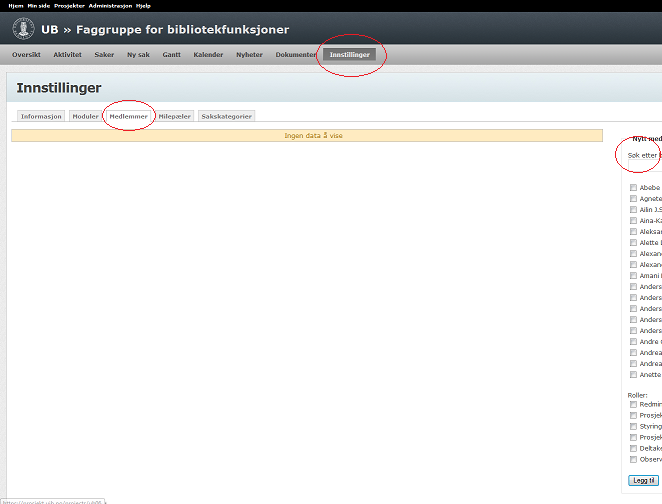Check the box next to Abebe

pyautogui.click(x=633, y=188)
